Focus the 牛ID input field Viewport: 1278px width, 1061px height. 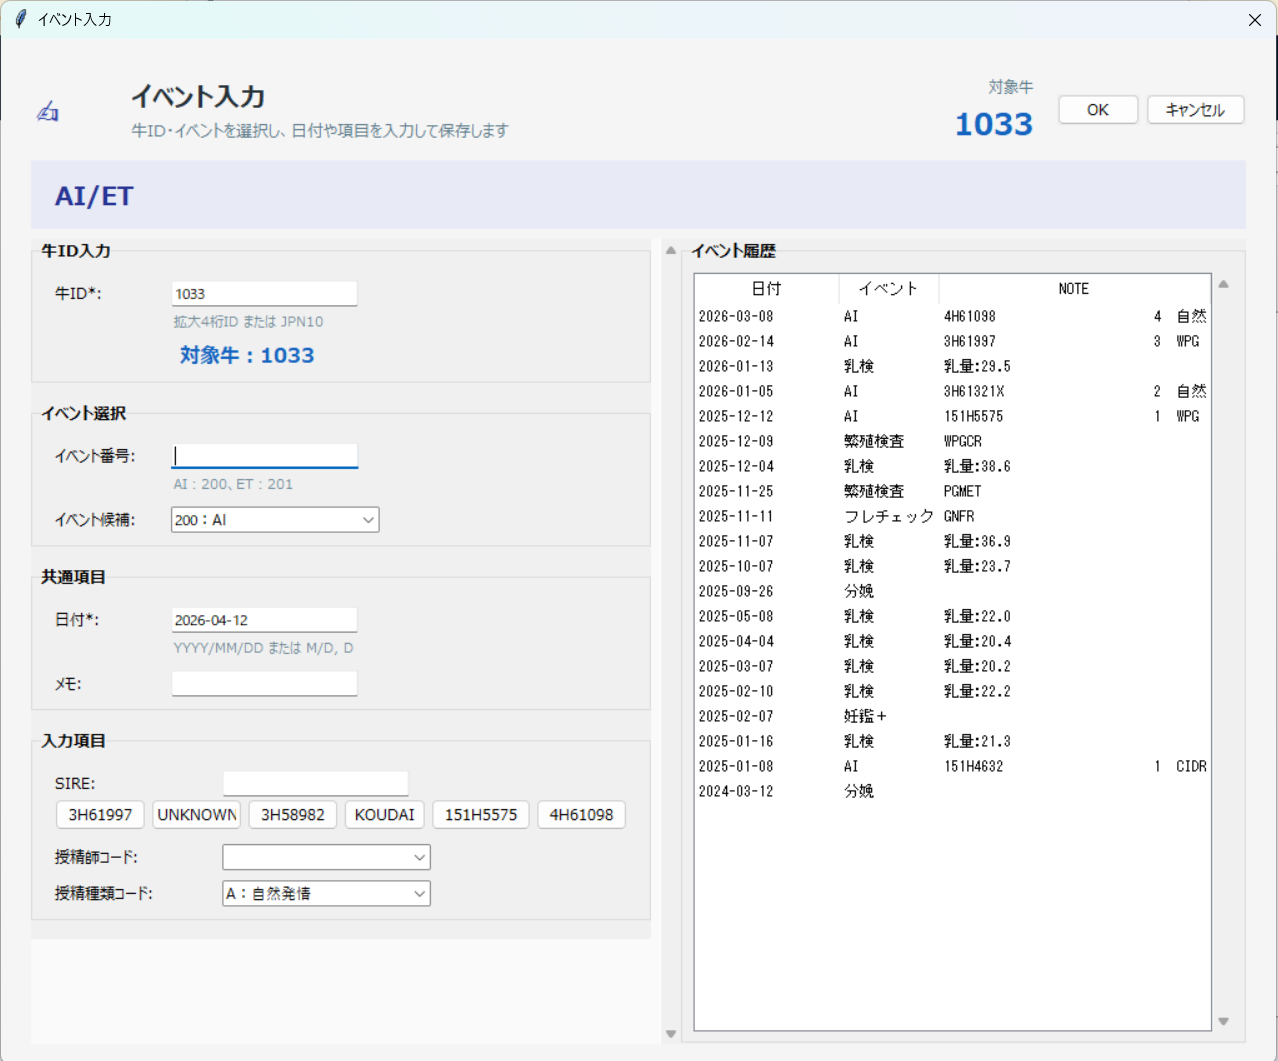[x=264, y=294]
